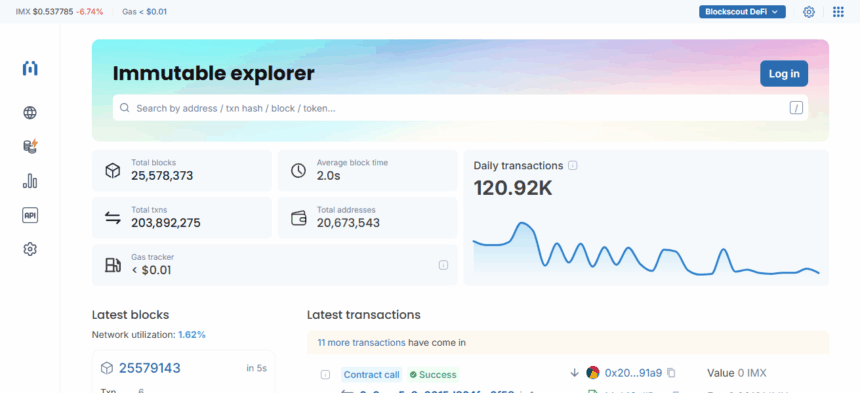The height and width of the screenshot is (393, 860).
Task: Click the Immutable explorer title
Action: click(213, 73)
